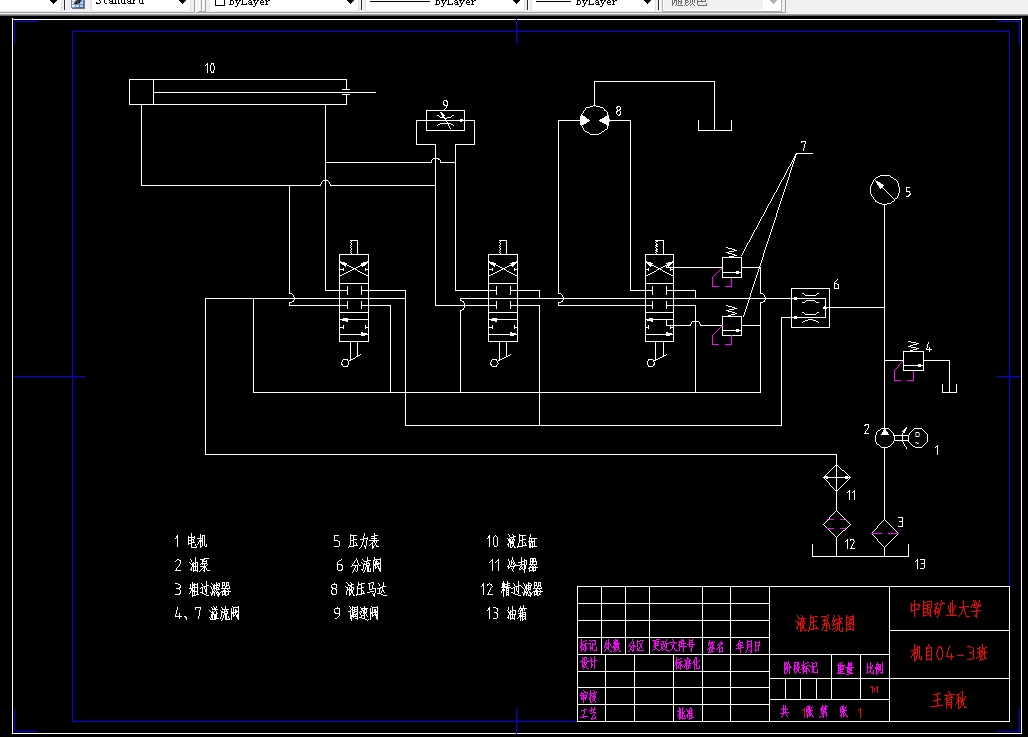The image size is (1028, 737).
Task: Select the fine filter symbol labeled 12
Action: (x=837, y=524)
